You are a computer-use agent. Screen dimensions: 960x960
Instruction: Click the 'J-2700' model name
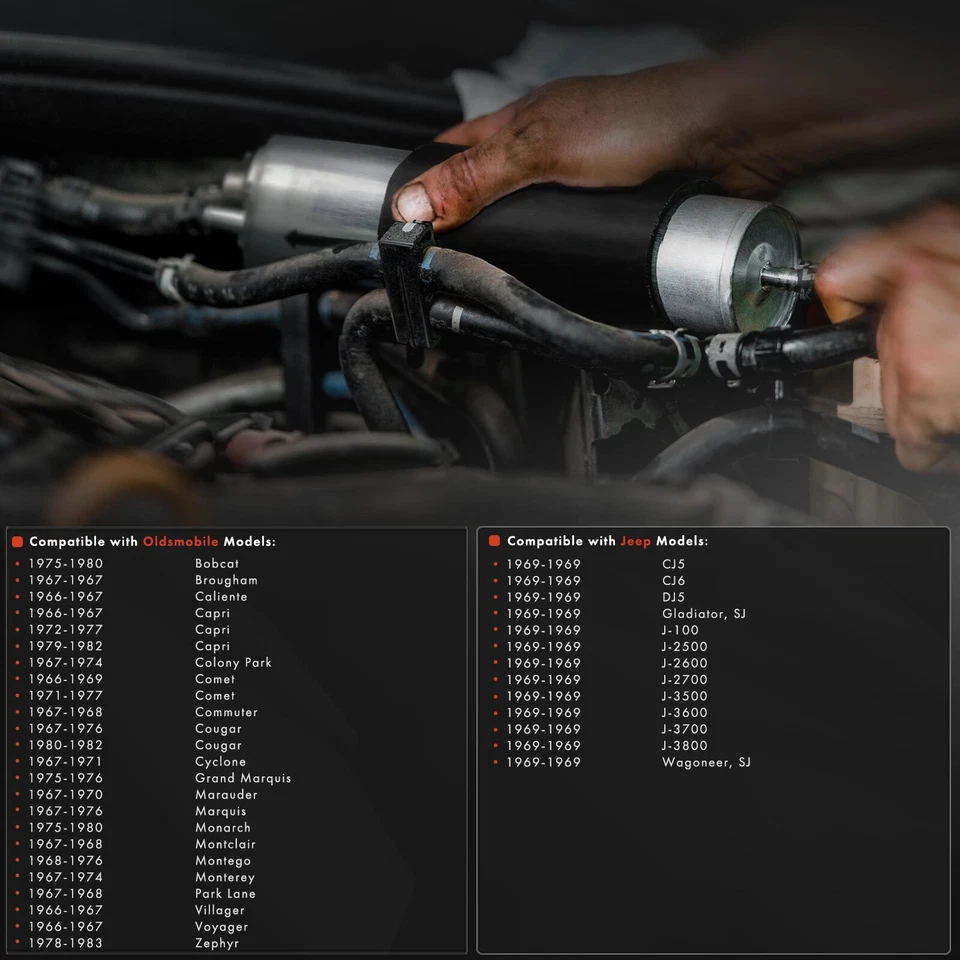tap(684, 680)
